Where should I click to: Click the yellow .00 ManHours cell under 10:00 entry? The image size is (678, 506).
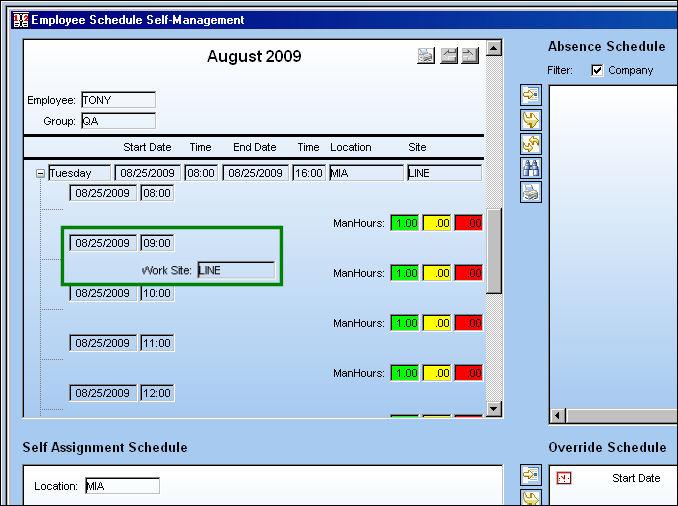click(x=437, y=323)
